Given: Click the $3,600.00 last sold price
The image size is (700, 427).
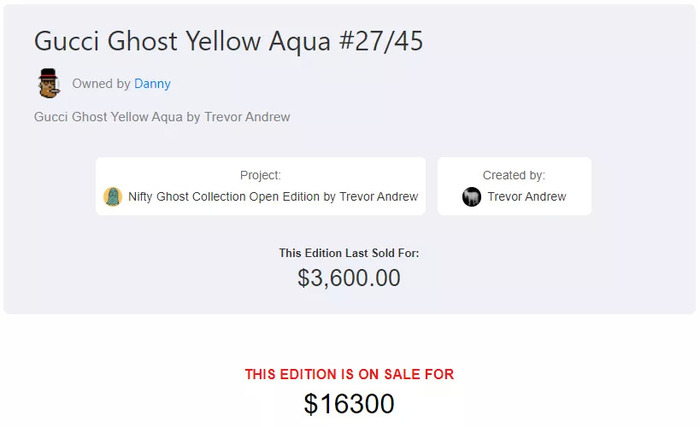Looking at the screenshot, I should tap(349, 278).
